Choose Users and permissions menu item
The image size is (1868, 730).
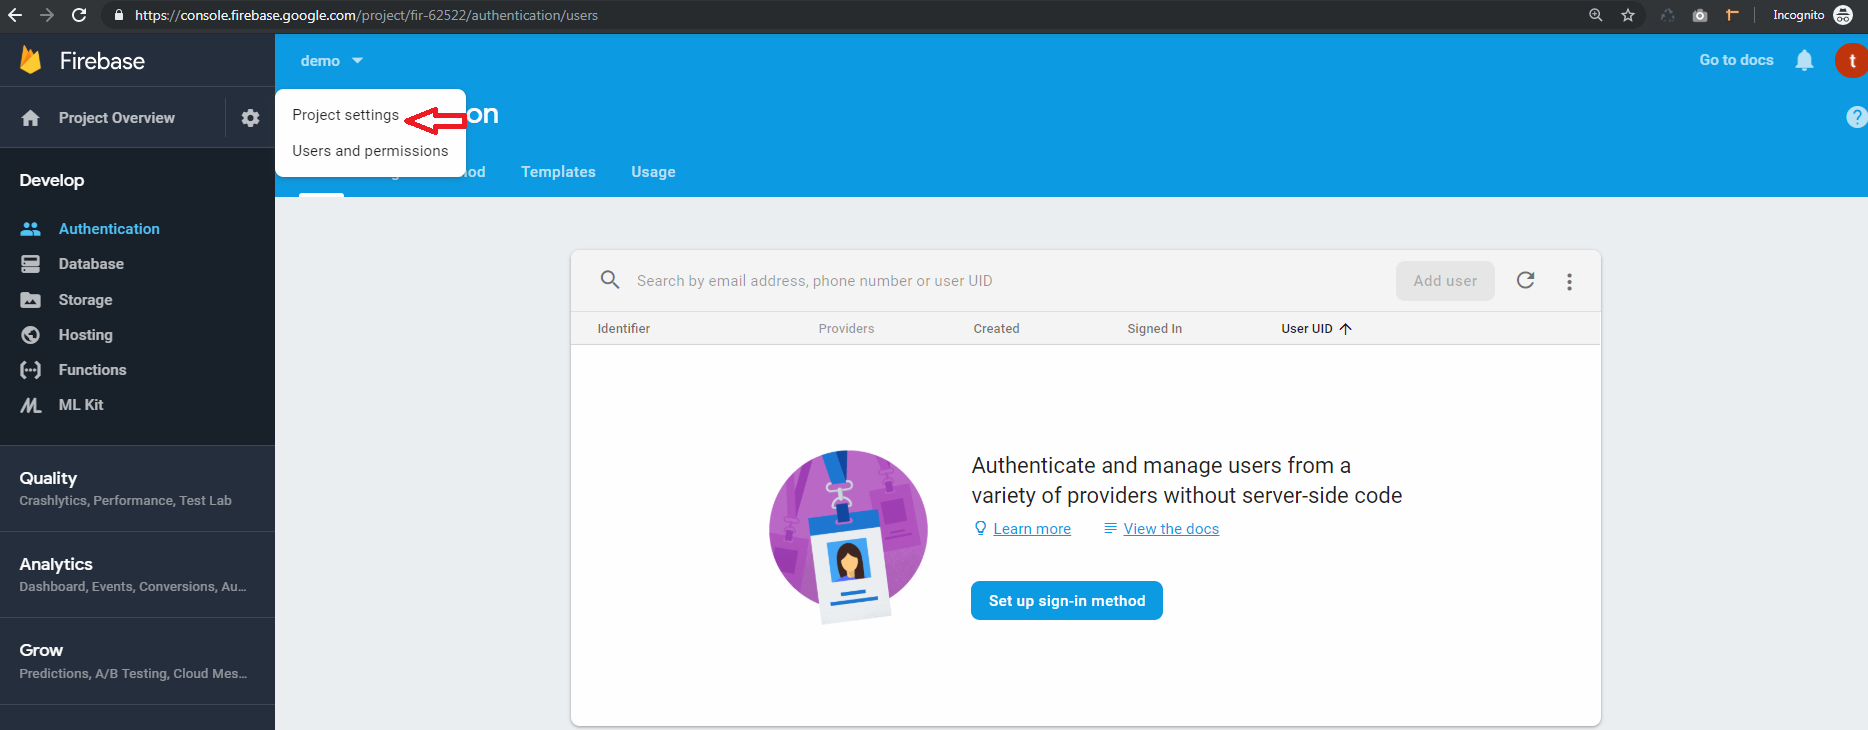370,151
